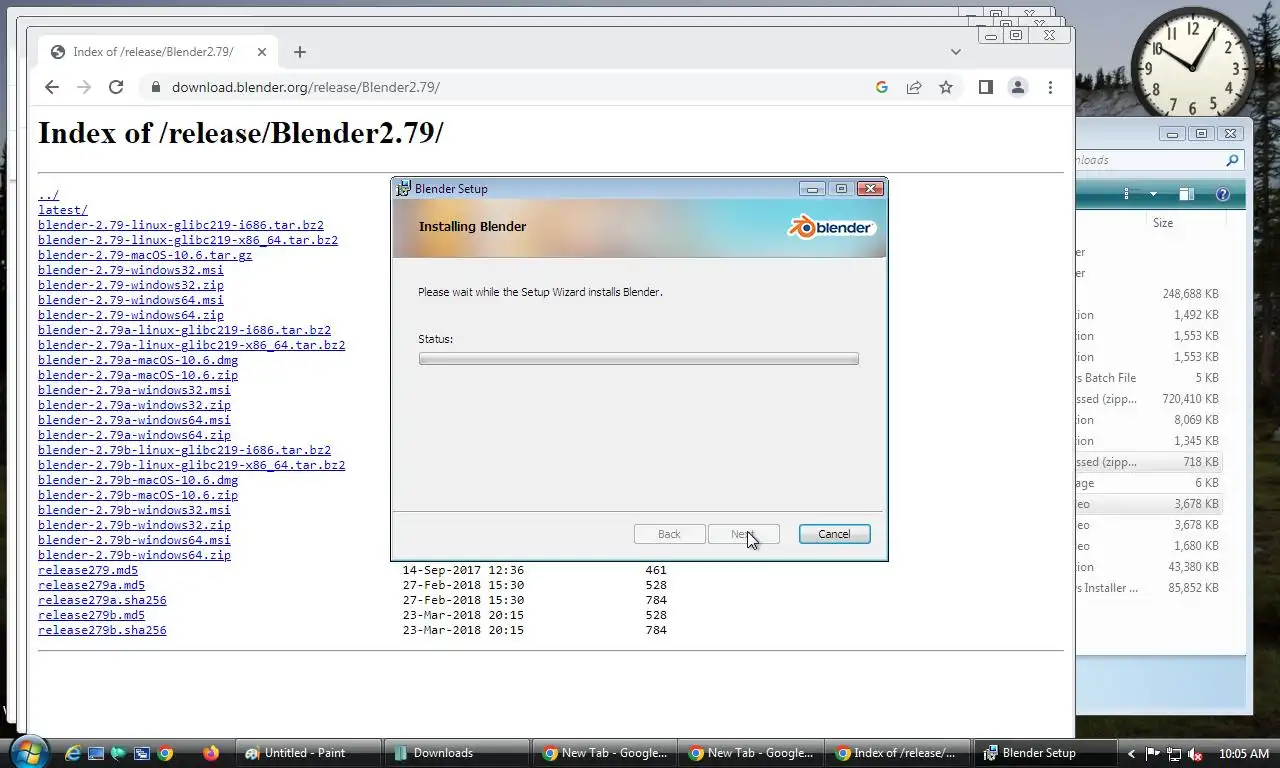
Task: Open network icon in system tray
Action: (1174, 754)
